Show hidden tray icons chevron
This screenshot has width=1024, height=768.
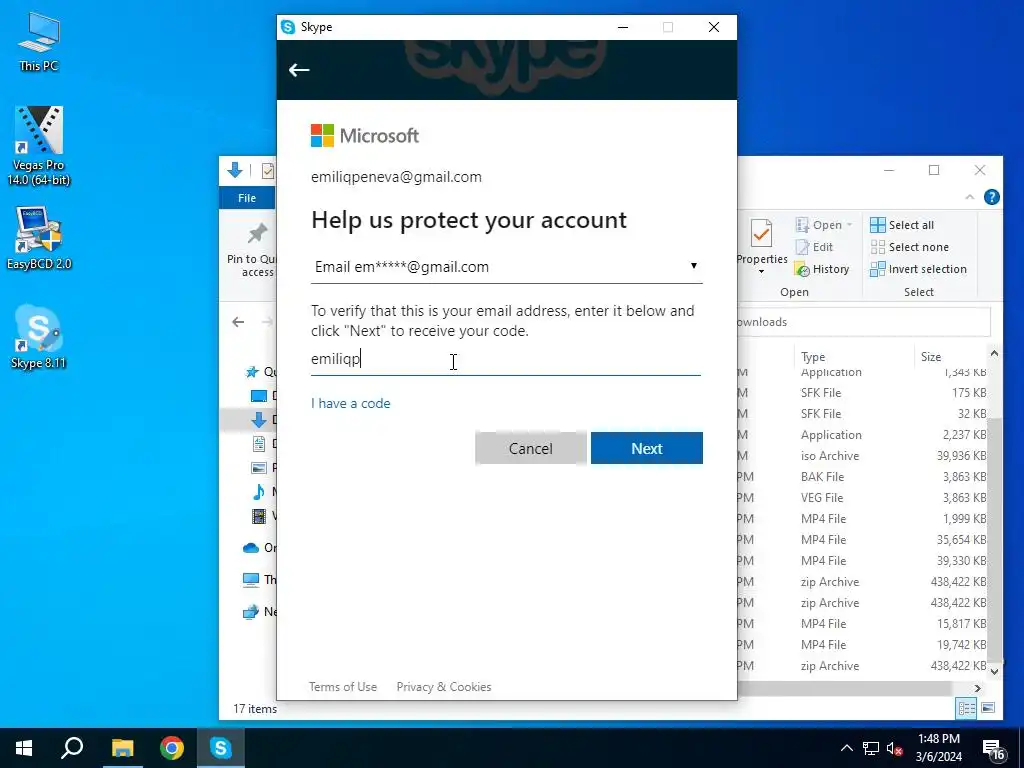pyautogui.click(x=846, y=748)
